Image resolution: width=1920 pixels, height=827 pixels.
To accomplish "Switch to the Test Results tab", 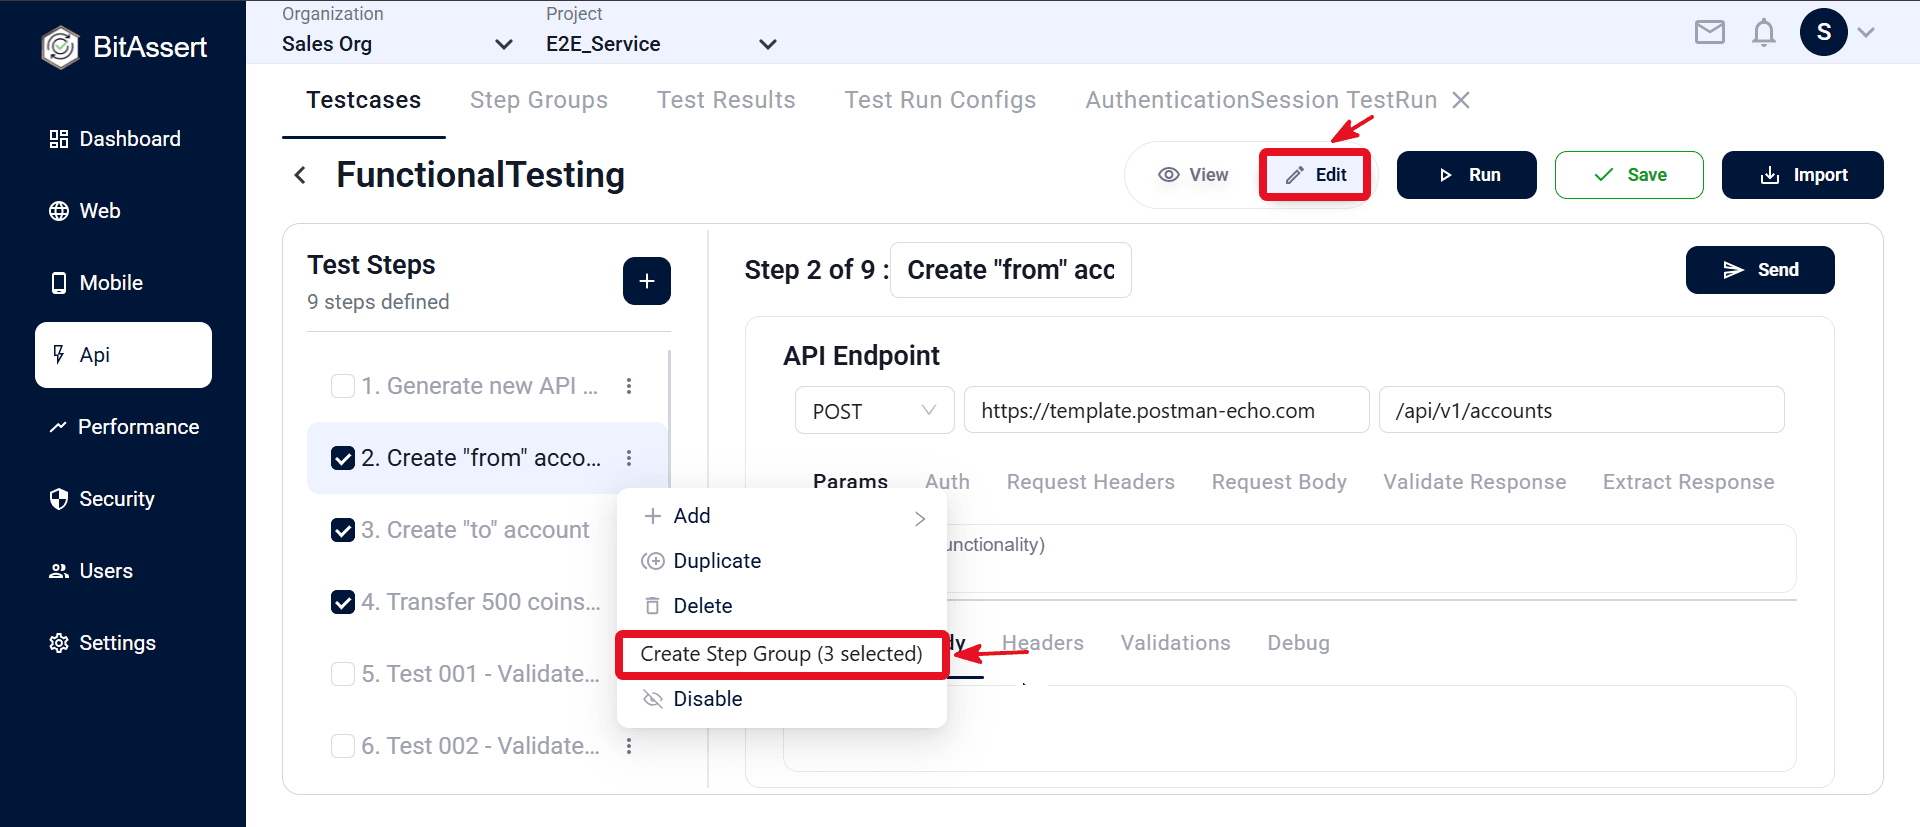I will (x=726, y=100).
